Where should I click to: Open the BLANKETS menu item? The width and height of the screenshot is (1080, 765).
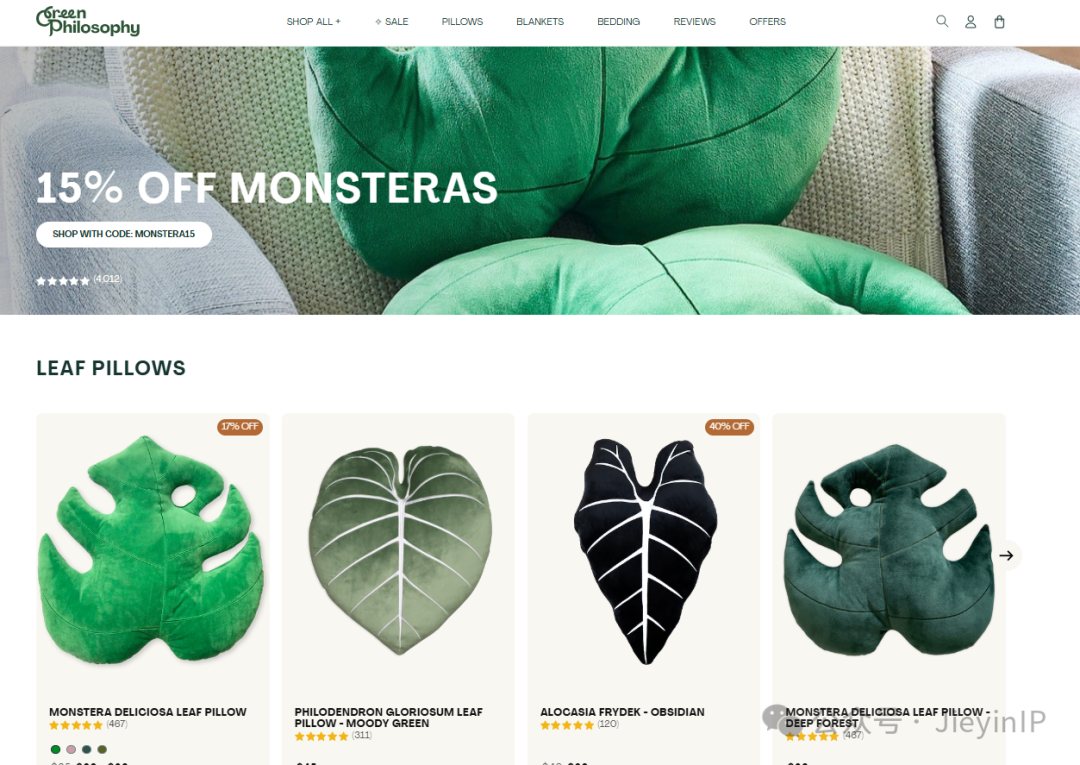[x=540, y=22]
